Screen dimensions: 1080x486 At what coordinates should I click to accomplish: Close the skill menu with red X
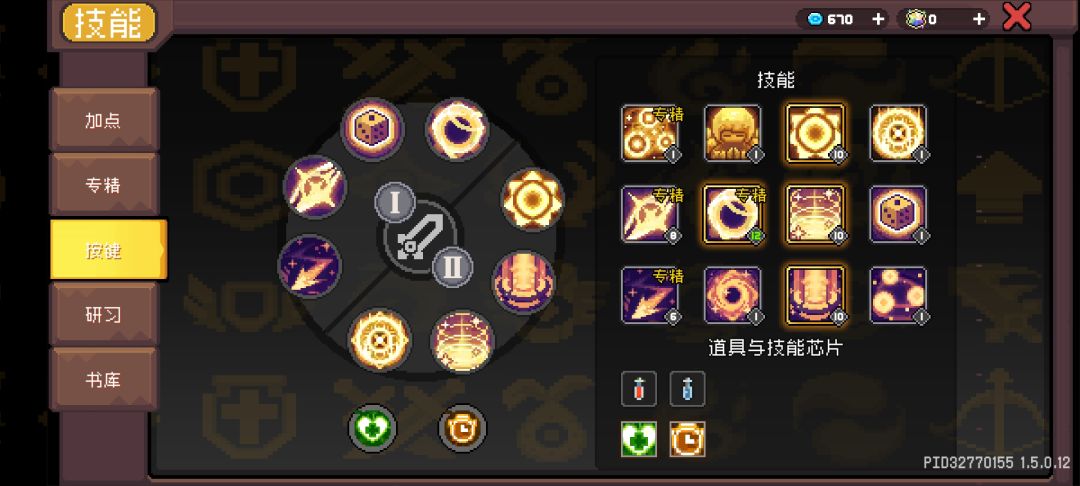coord(1016,18)
